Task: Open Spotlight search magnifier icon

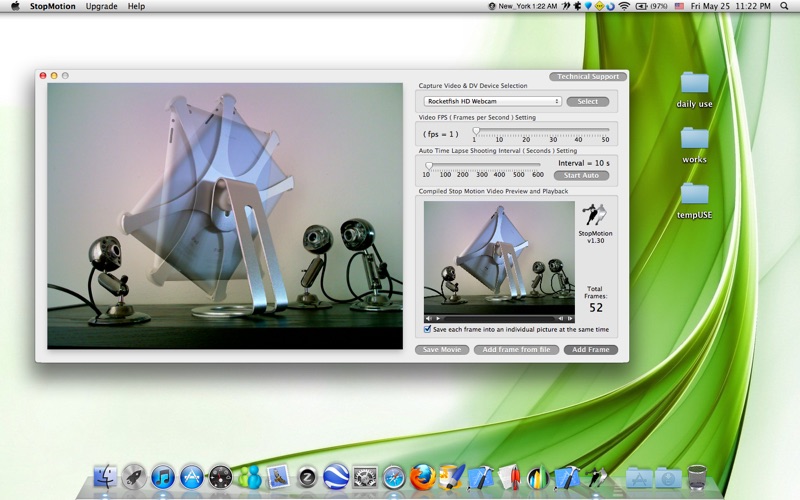Action: [x=784, y=6]
